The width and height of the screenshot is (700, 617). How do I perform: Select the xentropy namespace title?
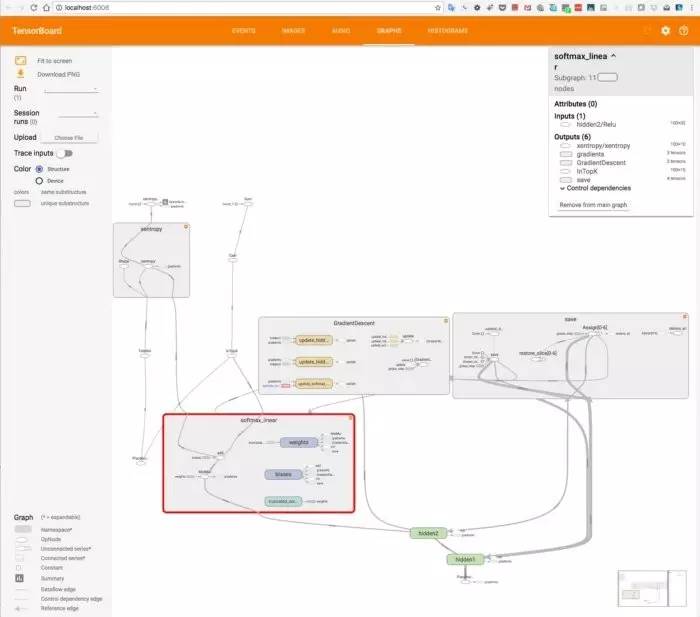pos(151,229)
